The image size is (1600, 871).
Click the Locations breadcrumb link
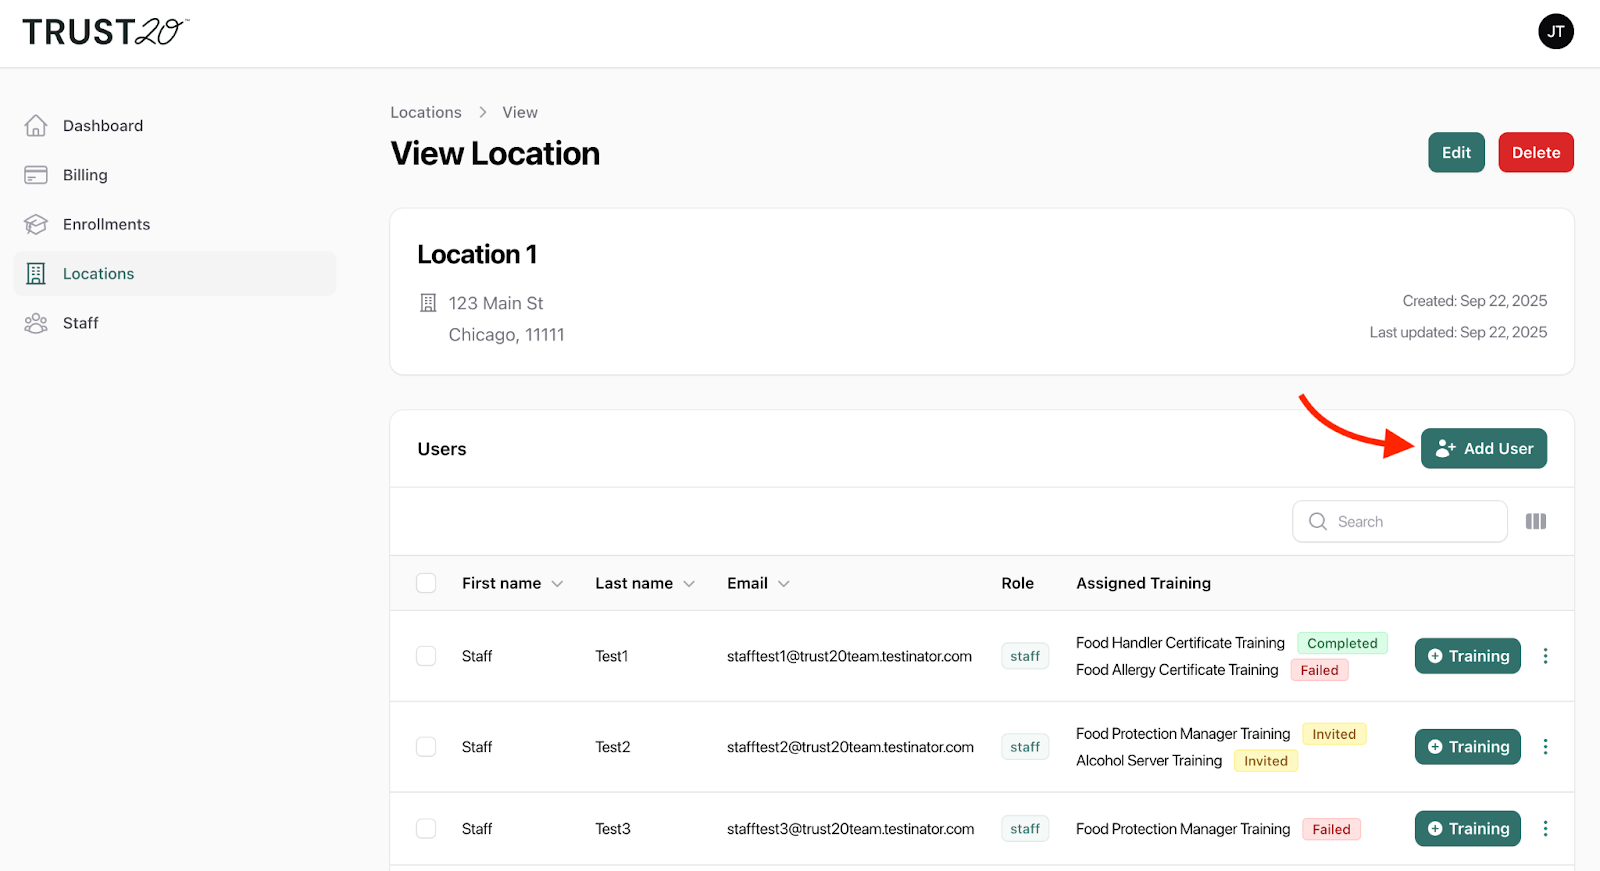pos(426,112)
